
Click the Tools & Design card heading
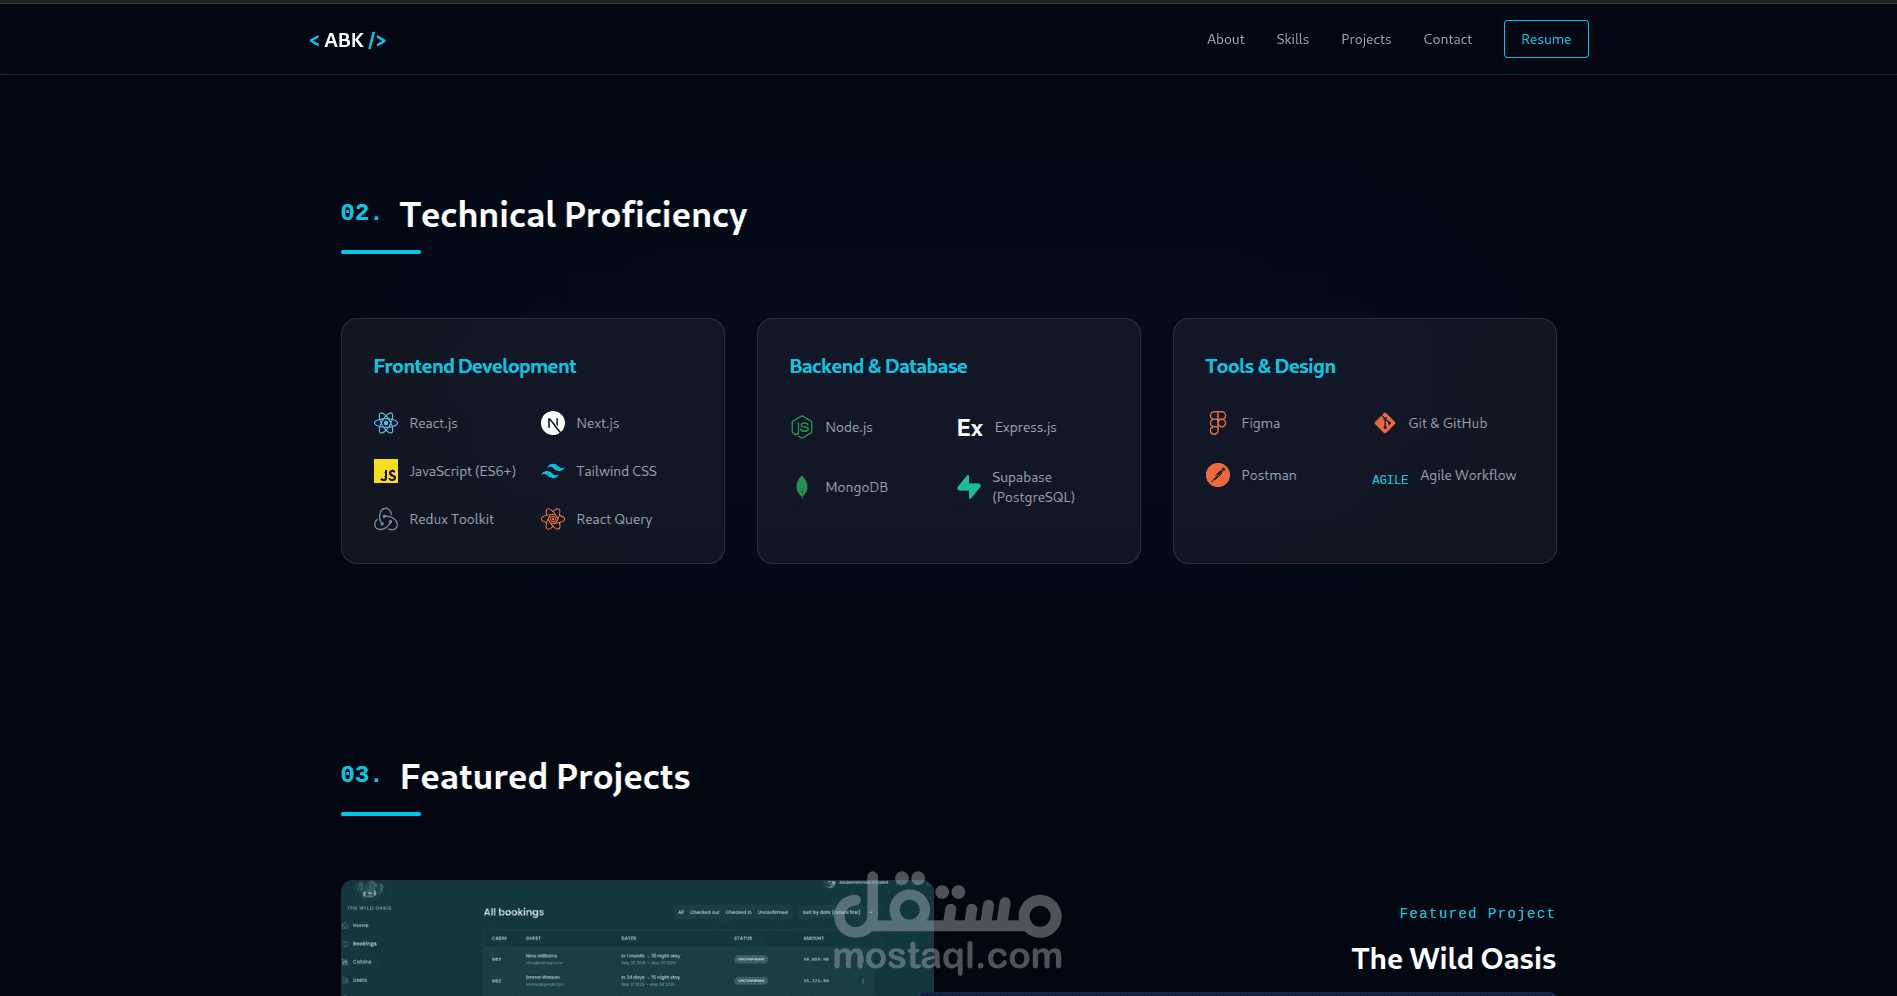coord(1270,366)
